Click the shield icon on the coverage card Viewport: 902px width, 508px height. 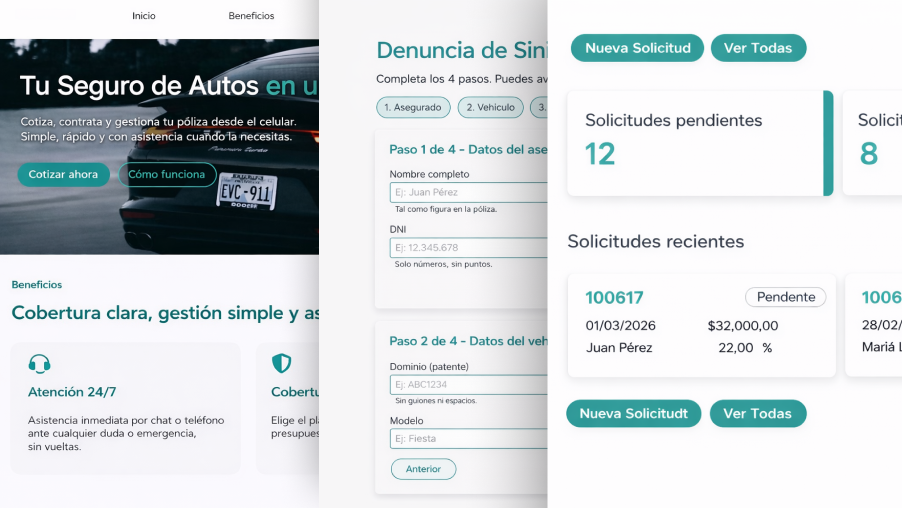click(282, 364)
